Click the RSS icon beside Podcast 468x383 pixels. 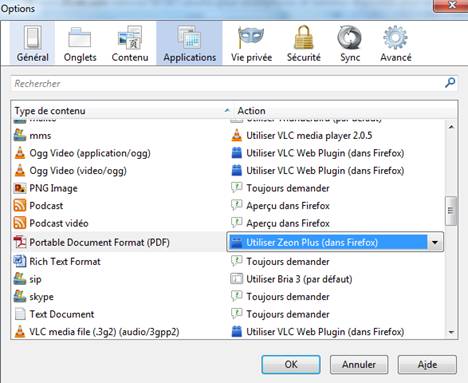pos(20,206)
